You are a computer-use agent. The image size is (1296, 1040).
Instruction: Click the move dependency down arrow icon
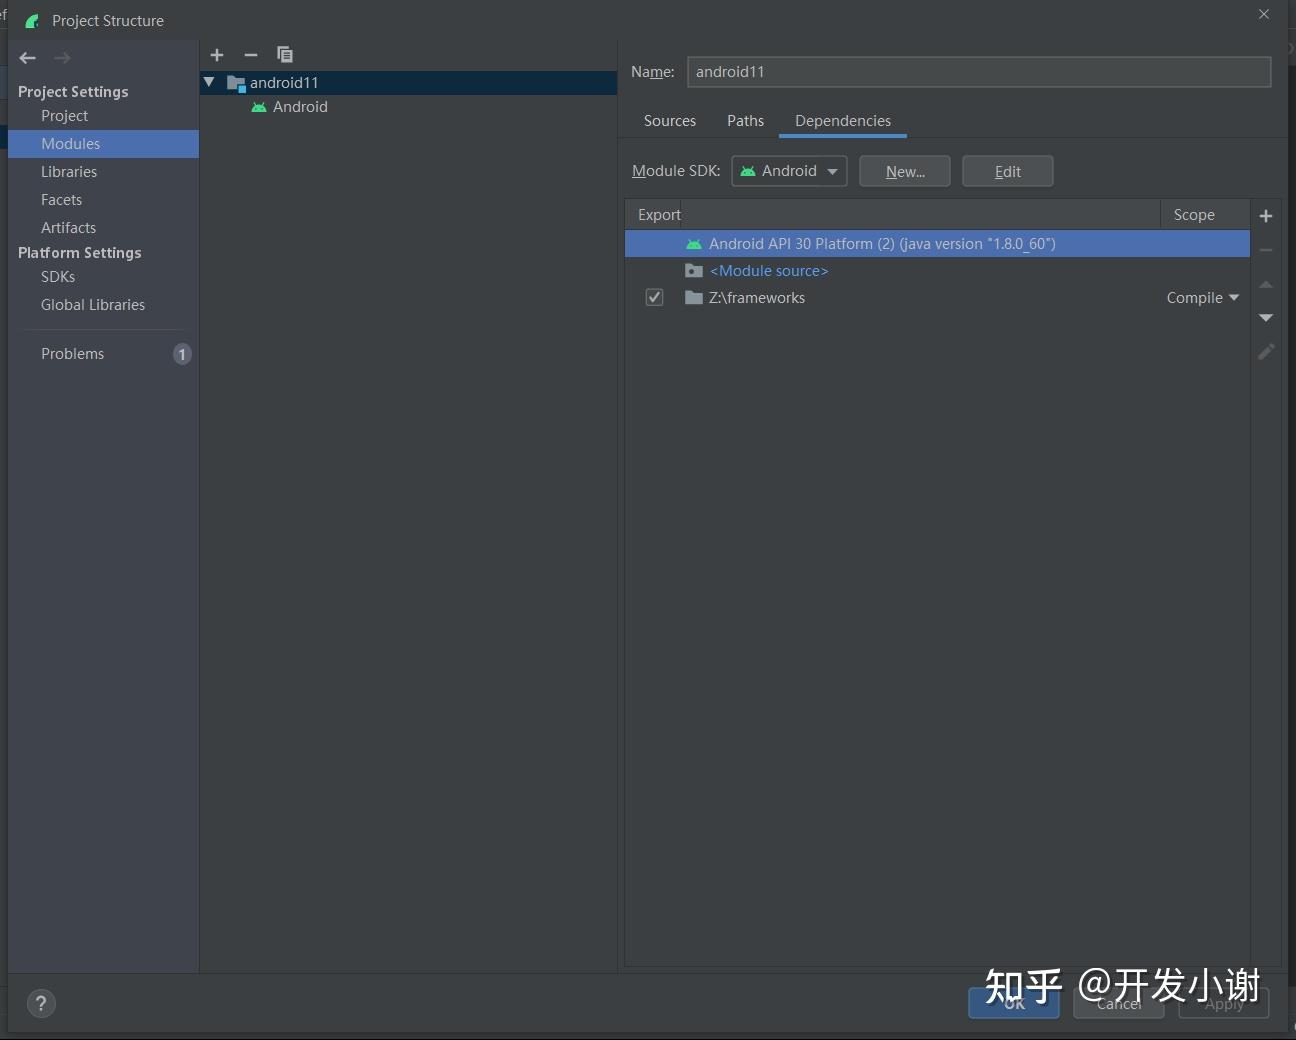1266,318
